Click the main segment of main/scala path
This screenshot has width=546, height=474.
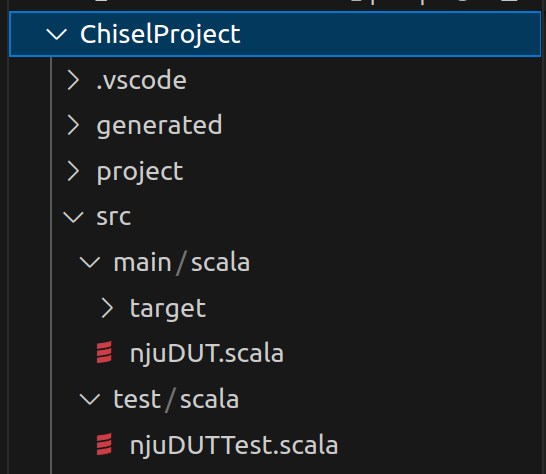pyautogui.click(x=142, y=262)
